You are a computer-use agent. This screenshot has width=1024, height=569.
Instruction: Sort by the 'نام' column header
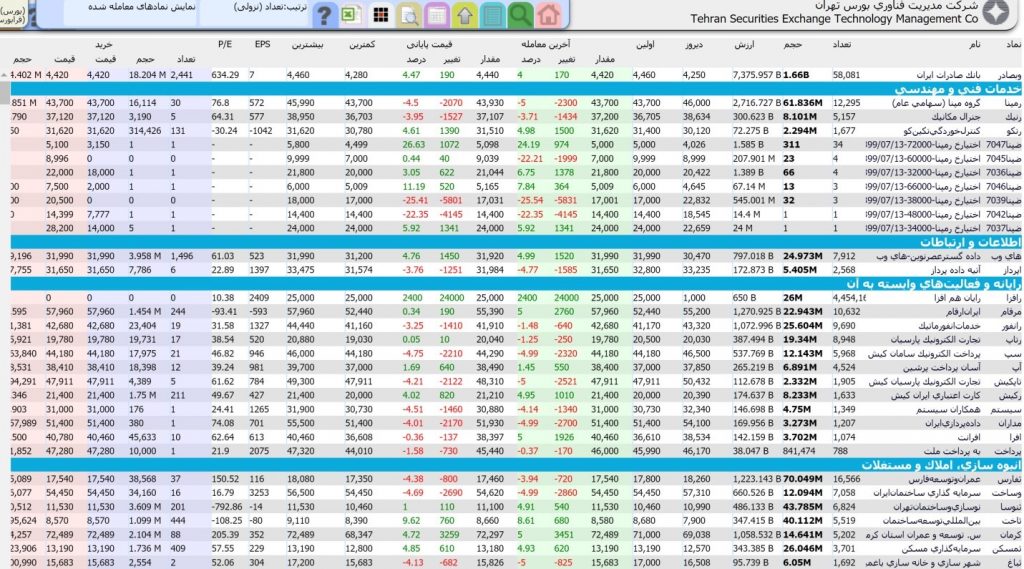(x=974, y=44)
